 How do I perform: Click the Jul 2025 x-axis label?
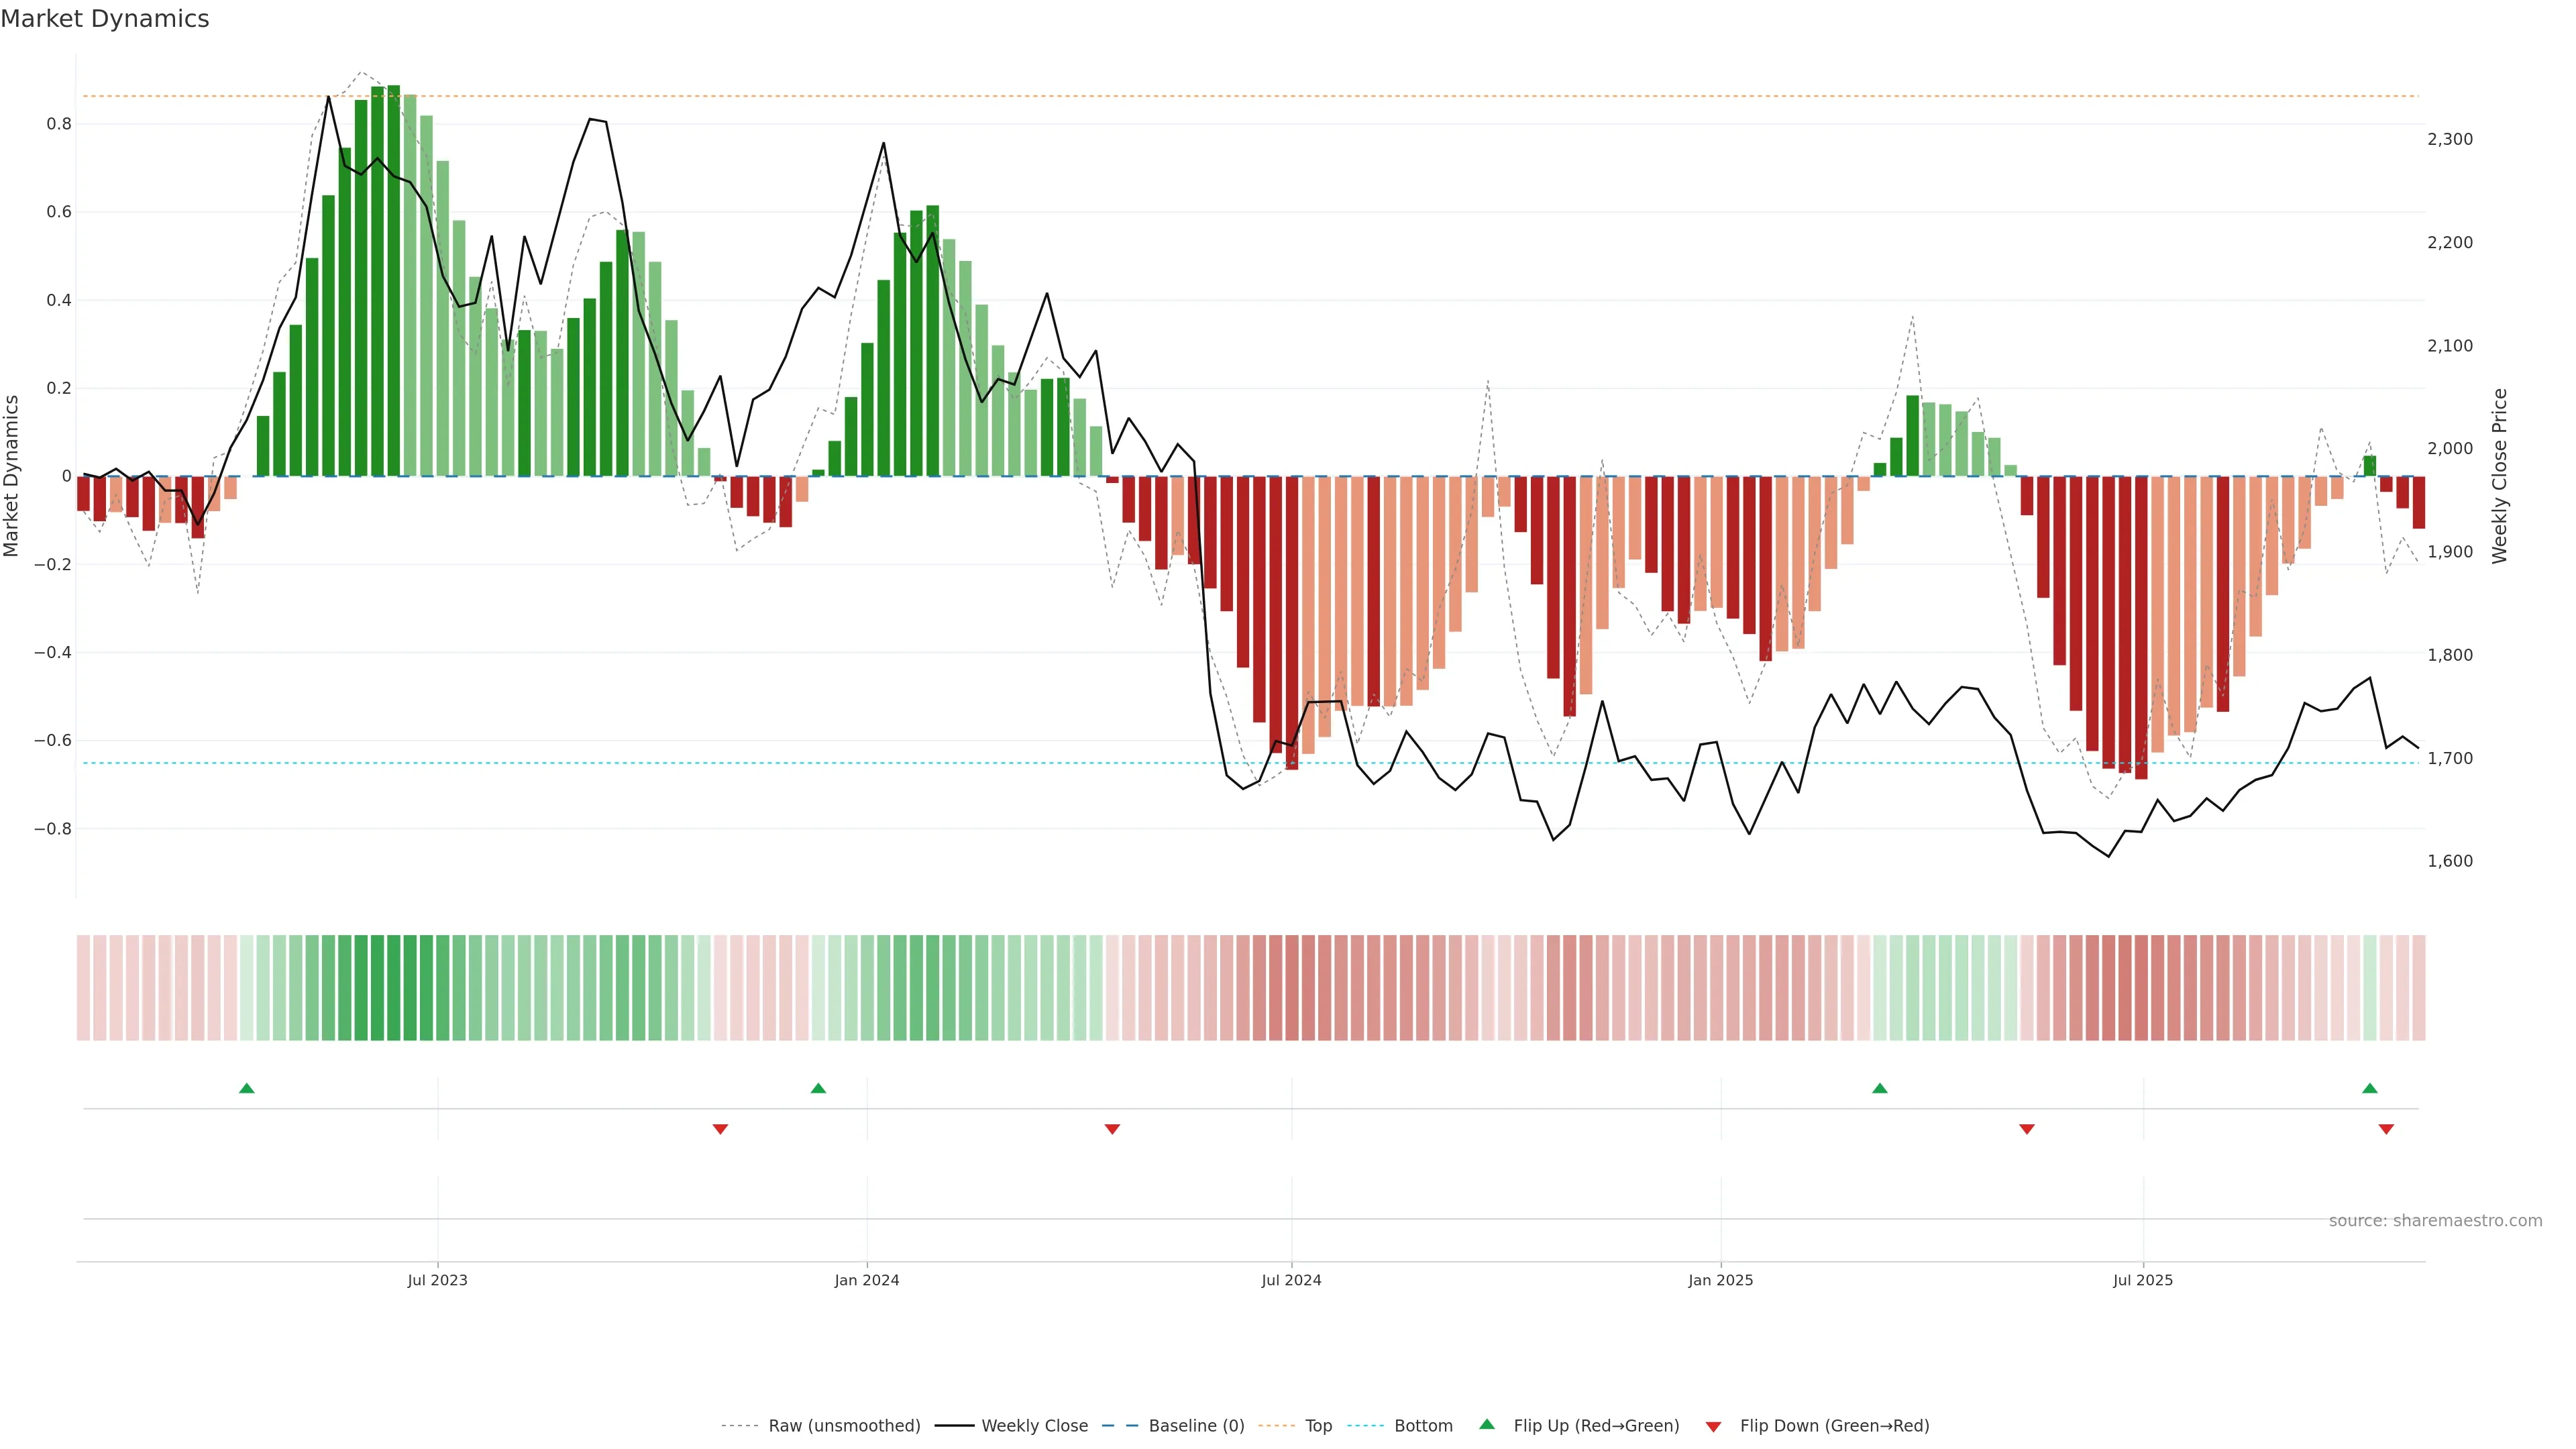pos(2143,1280)
